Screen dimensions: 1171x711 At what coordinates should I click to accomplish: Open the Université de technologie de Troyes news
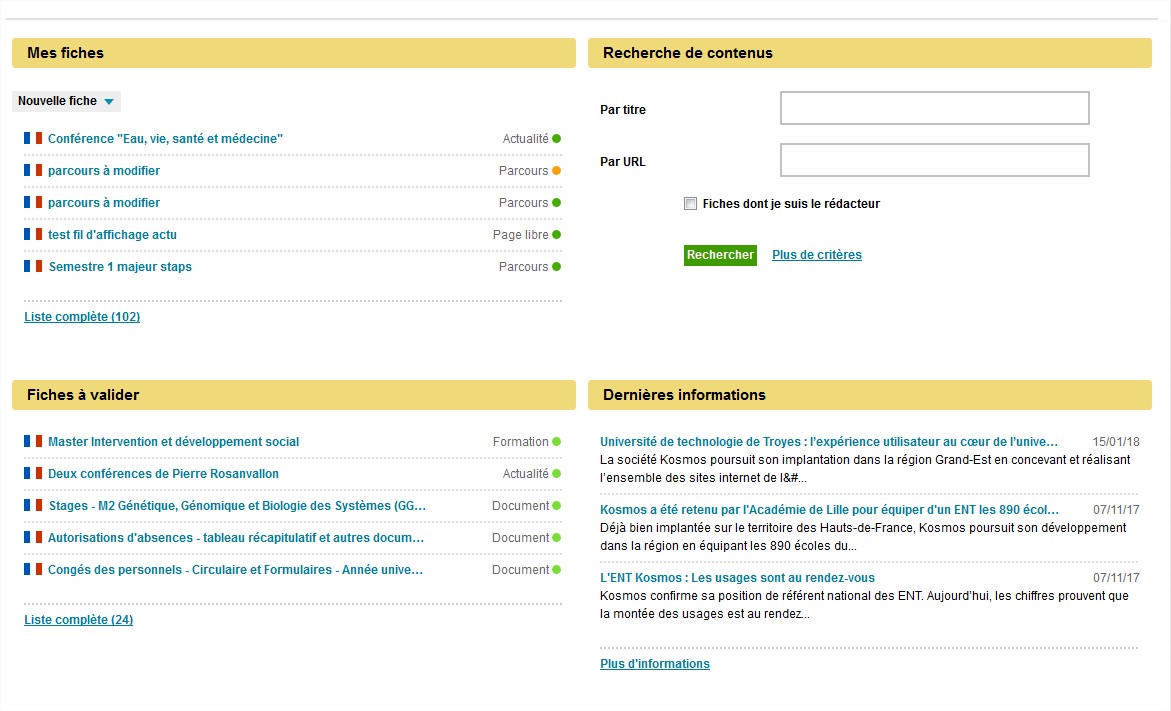coord(829,442)
